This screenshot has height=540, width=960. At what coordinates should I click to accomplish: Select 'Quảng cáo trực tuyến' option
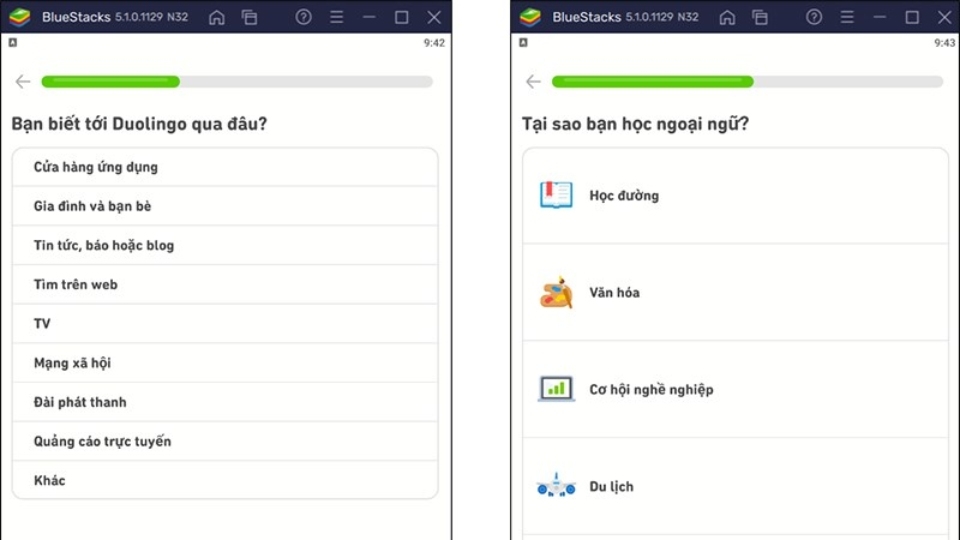(x=225, y=441)
